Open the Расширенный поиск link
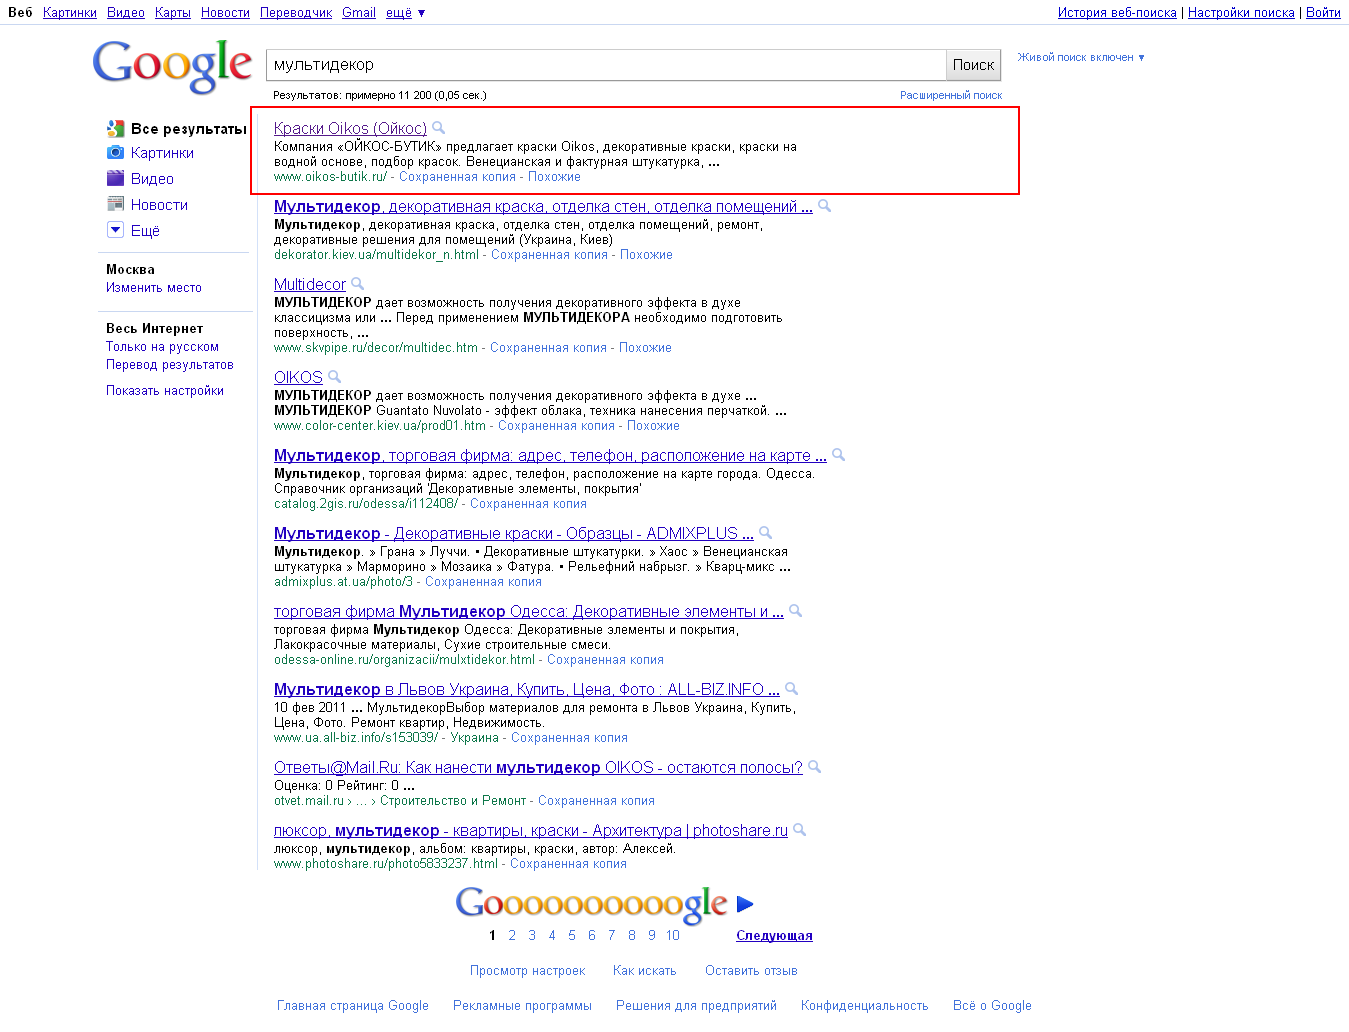Screen dimensions: 1349x1032 coord(951,94)
